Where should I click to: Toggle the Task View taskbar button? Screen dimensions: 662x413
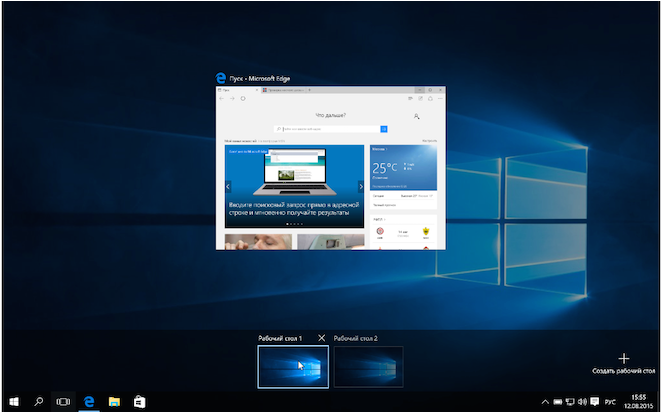pos(63,402)
